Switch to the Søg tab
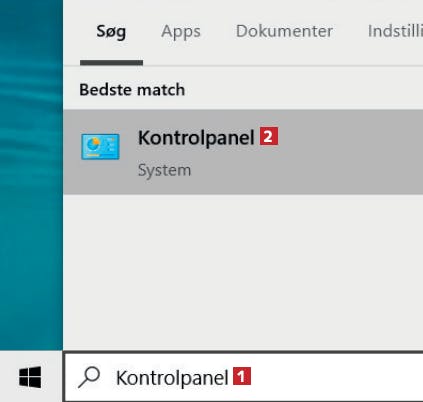The height and width of the screenshot is (402, 423). pos(111,32)
